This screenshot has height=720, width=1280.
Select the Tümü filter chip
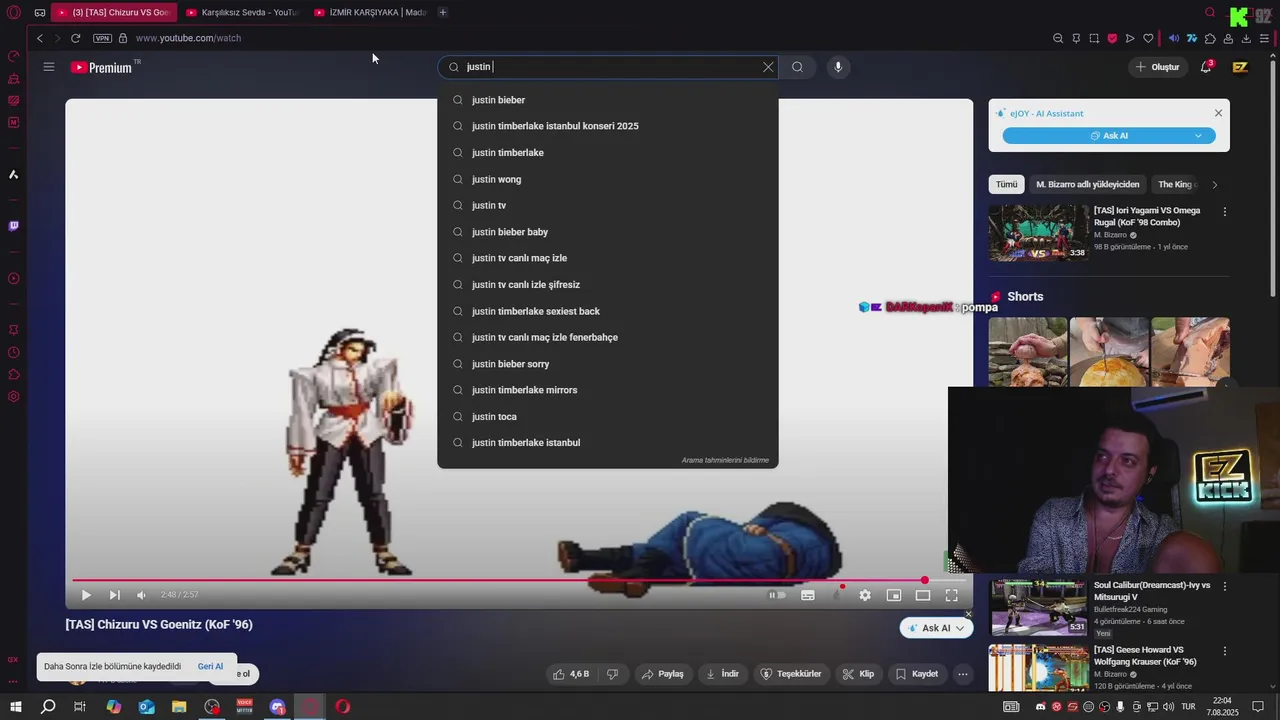(x=1006, y=184)
